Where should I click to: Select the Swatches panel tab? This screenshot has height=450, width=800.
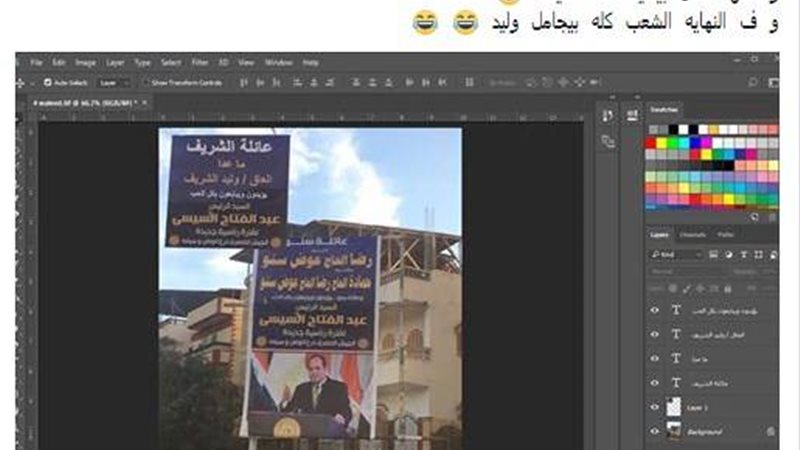pyautogui.click(x=664, y=110)
